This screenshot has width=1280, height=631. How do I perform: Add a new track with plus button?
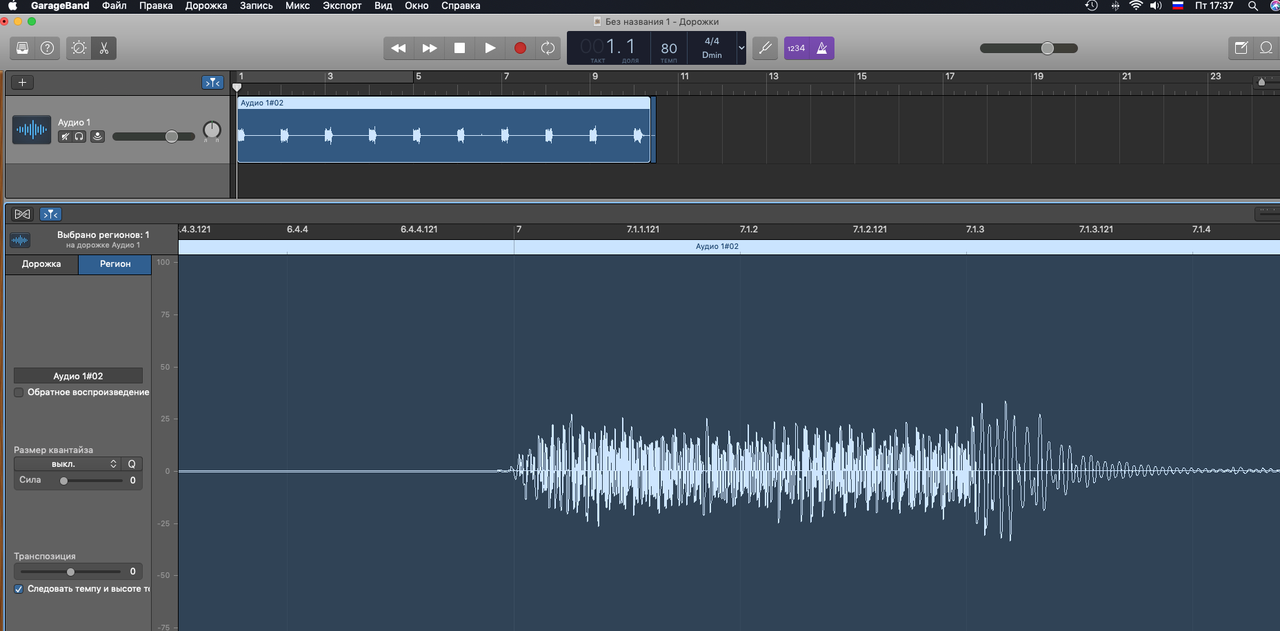23,83
